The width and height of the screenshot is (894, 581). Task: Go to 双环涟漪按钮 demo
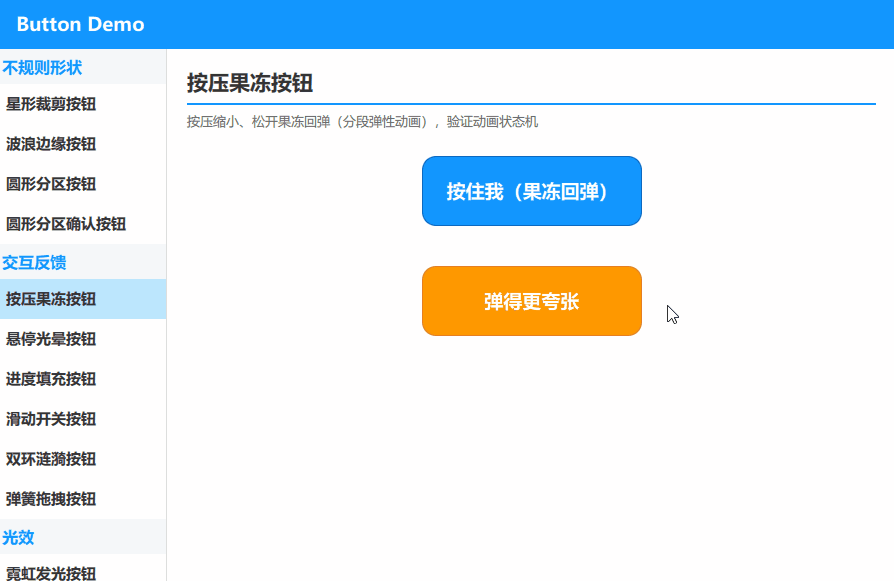click(83, 459)
